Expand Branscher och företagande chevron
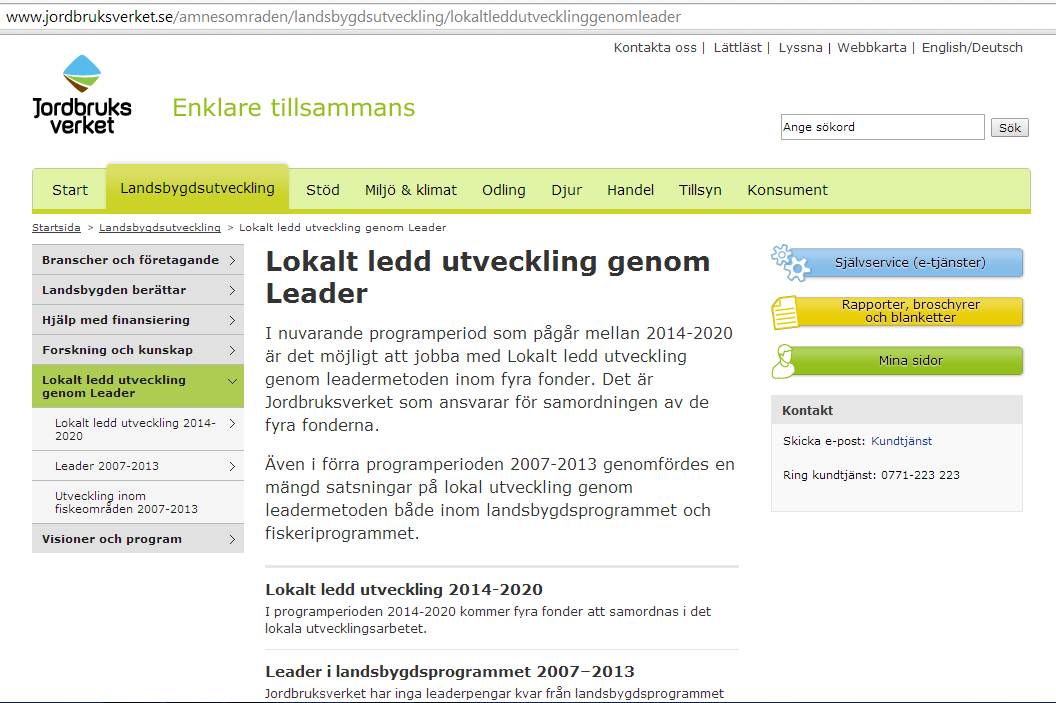Viewport: 1056px width, 703px height. 232,261
